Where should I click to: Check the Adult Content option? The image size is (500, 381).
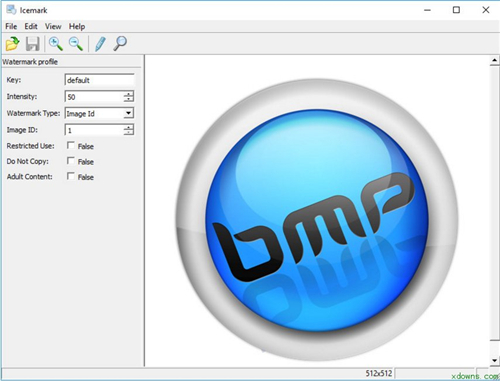pyautogui.click(x=70, y=176)
